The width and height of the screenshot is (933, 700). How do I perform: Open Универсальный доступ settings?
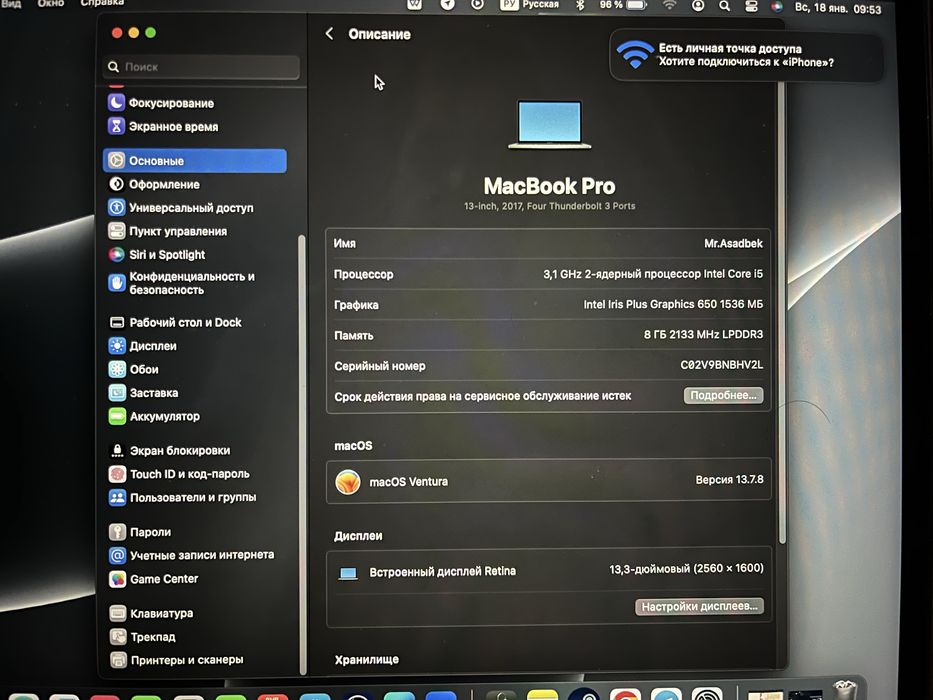181,208
